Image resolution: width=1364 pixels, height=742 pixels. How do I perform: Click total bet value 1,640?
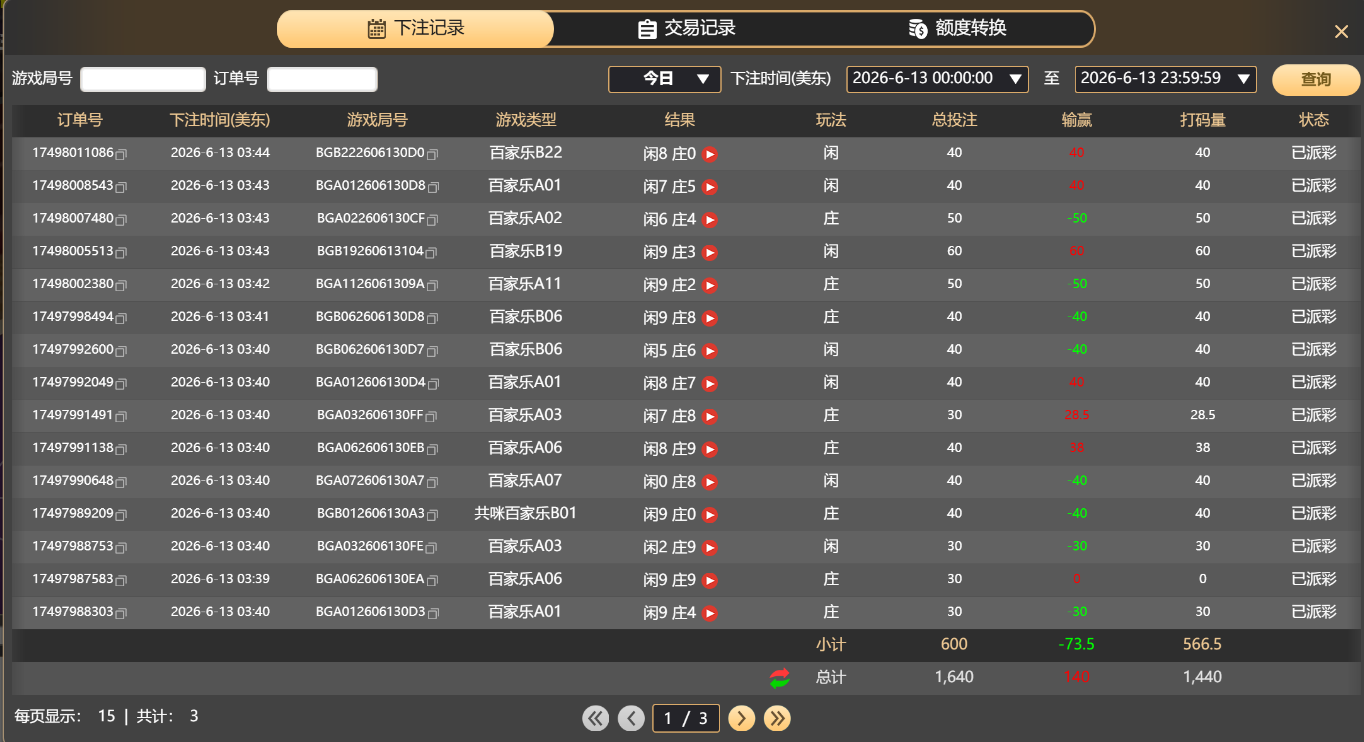[x=954, y=678]
